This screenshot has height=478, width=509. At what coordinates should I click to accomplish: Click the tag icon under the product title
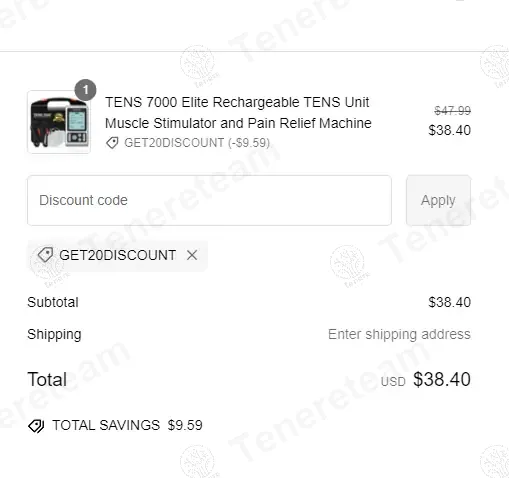point(112,143)
